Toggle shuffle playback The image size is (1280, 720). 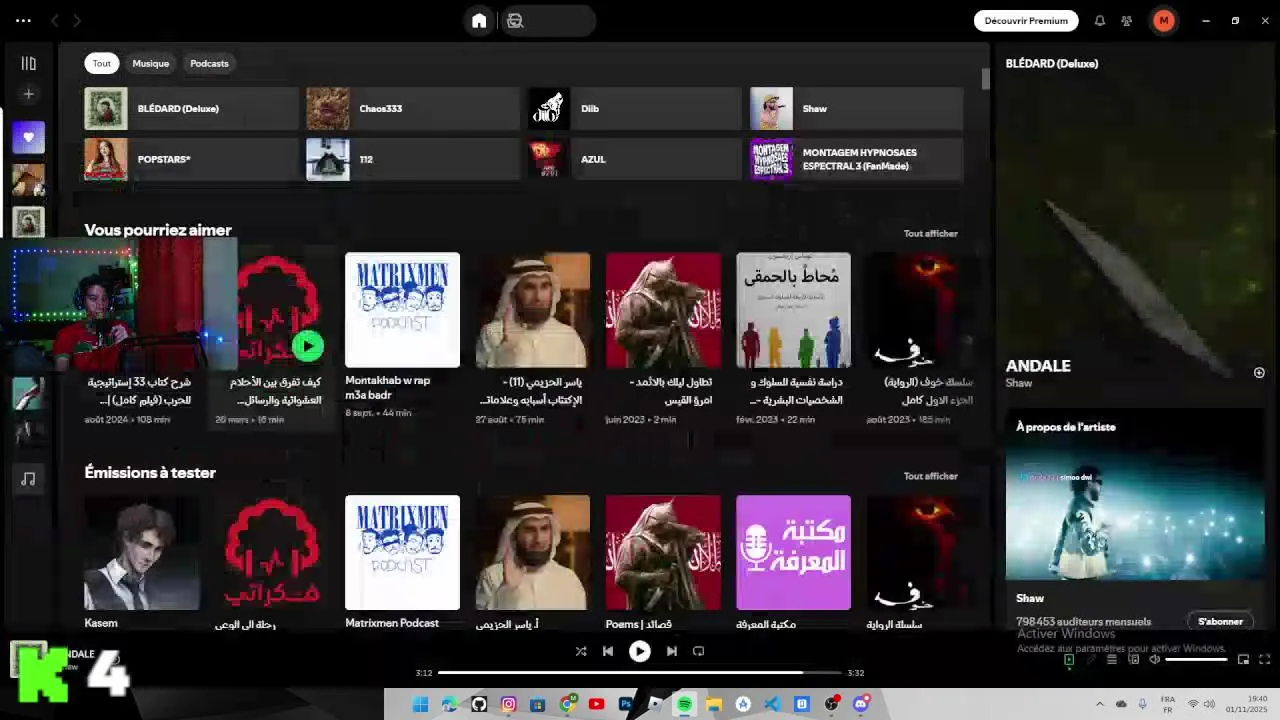[581, 651]
